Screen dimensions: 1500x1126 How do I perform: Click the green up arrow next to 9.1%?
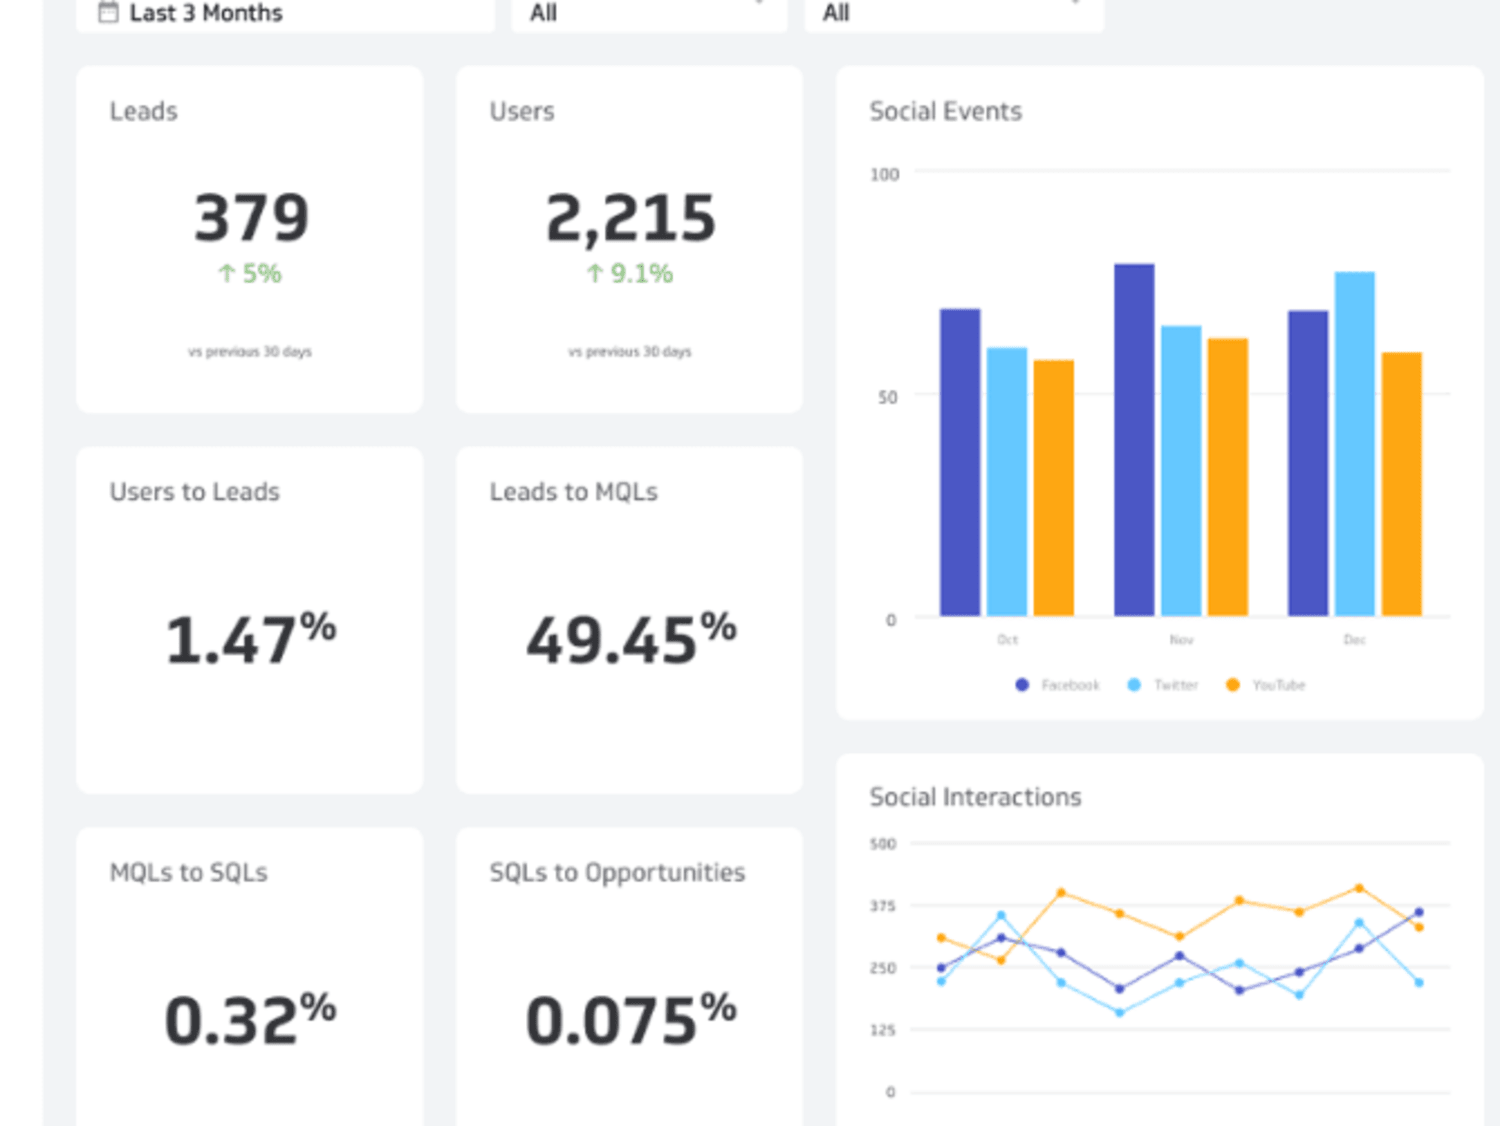pyautogui.click(x=595, y=273)
